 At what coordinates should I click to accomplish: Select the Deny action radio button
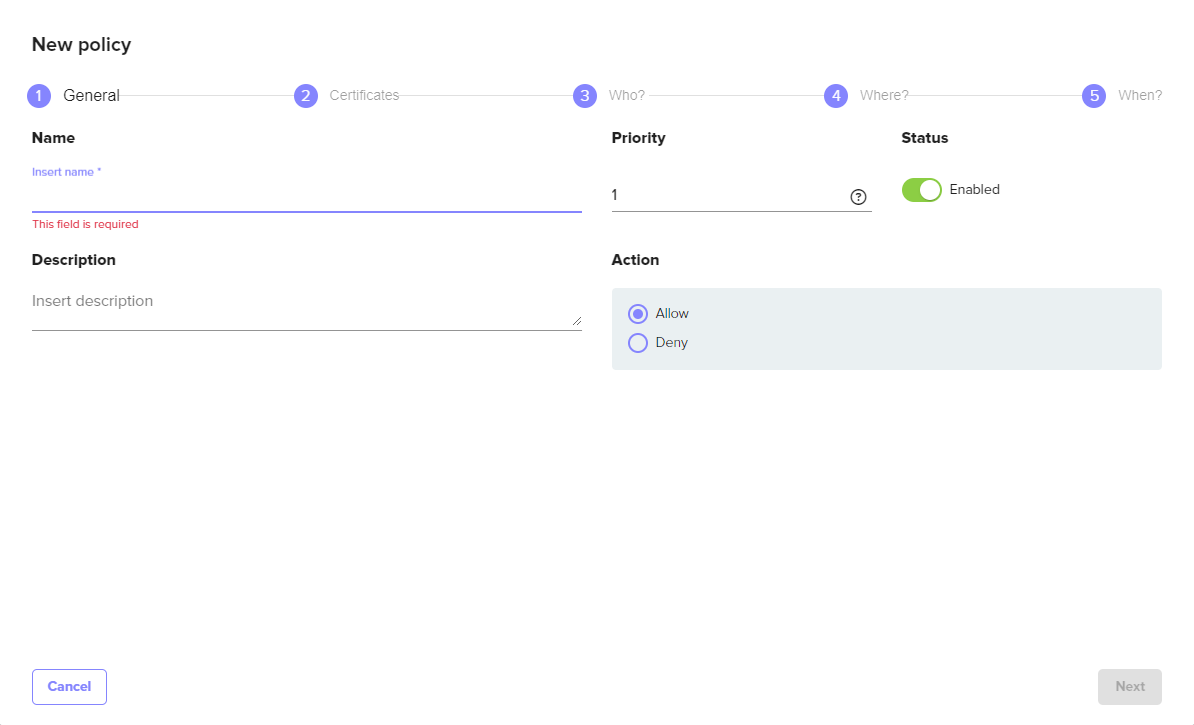pyautogui.click(x=638, y=343)
